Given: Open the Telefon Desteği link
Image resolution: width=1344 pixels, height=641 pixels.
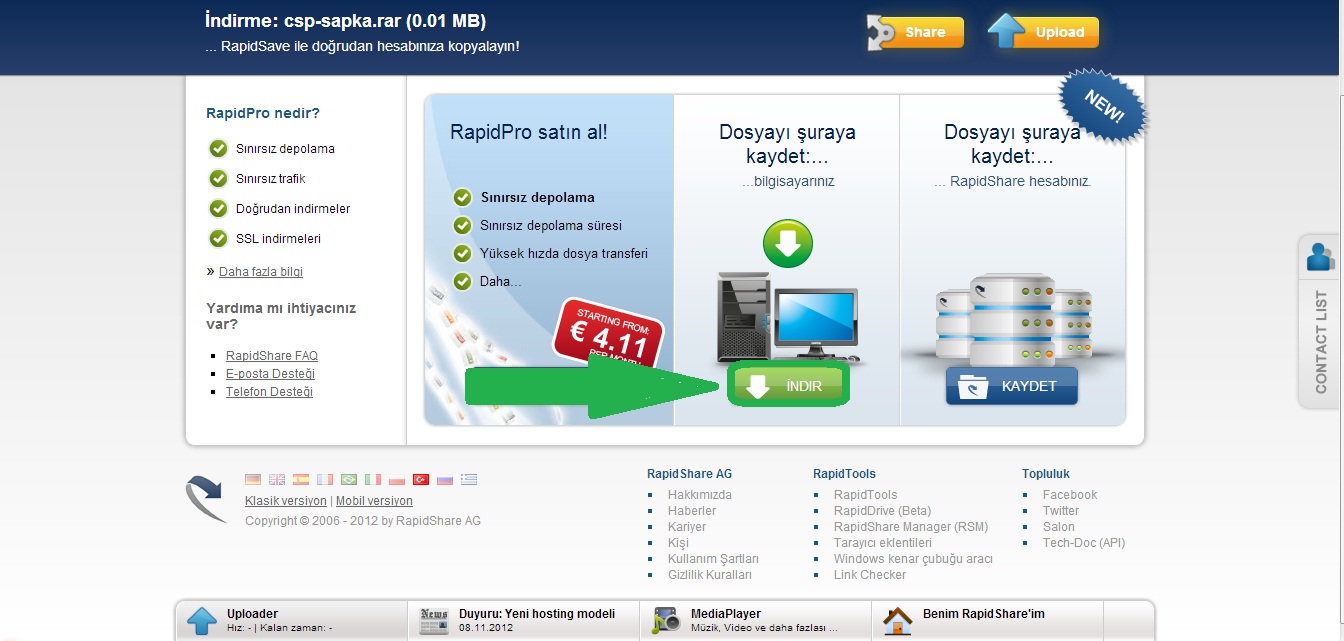Looking at the screenshot, I should point(269,392).
